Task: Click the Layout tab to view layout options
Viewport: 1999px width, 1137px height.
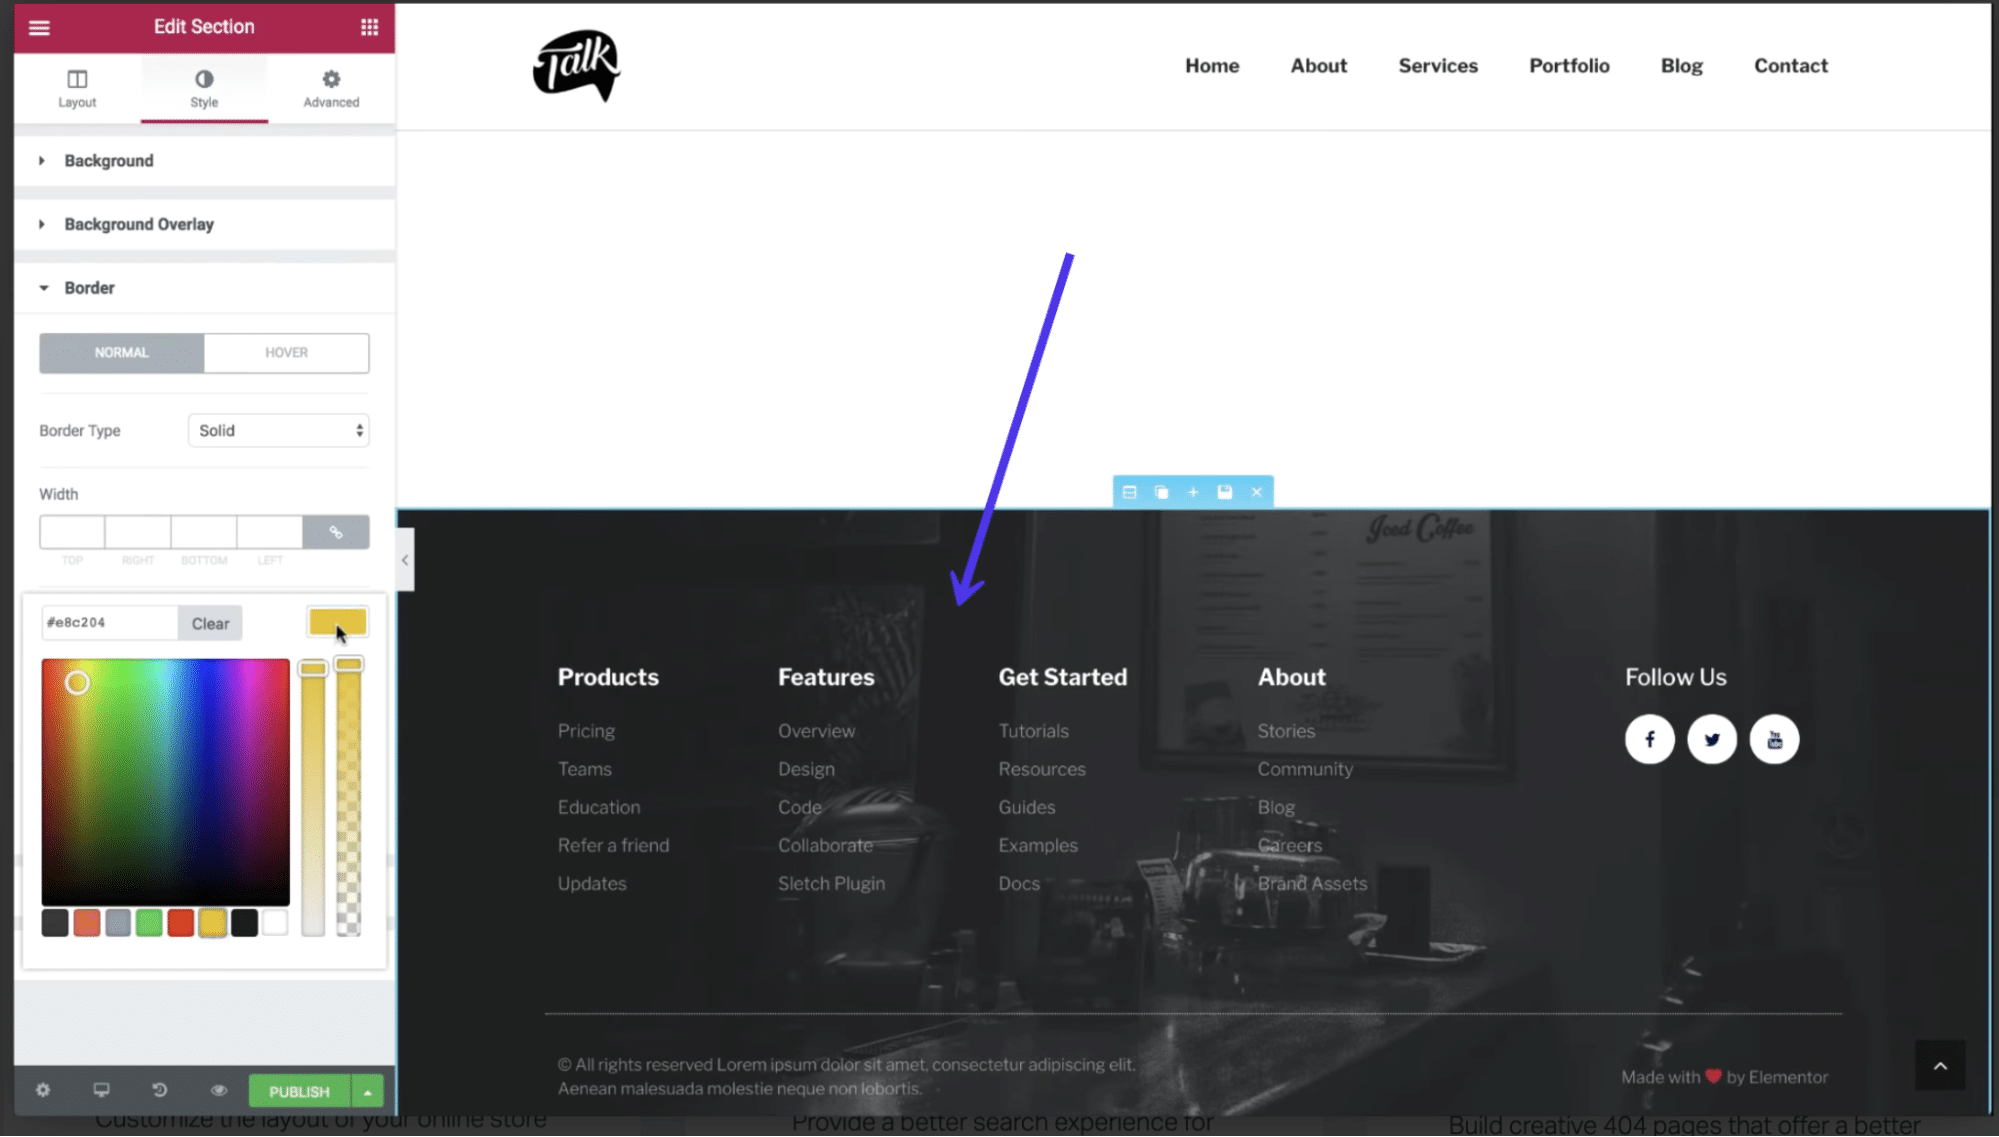Action: coord(77,87)
